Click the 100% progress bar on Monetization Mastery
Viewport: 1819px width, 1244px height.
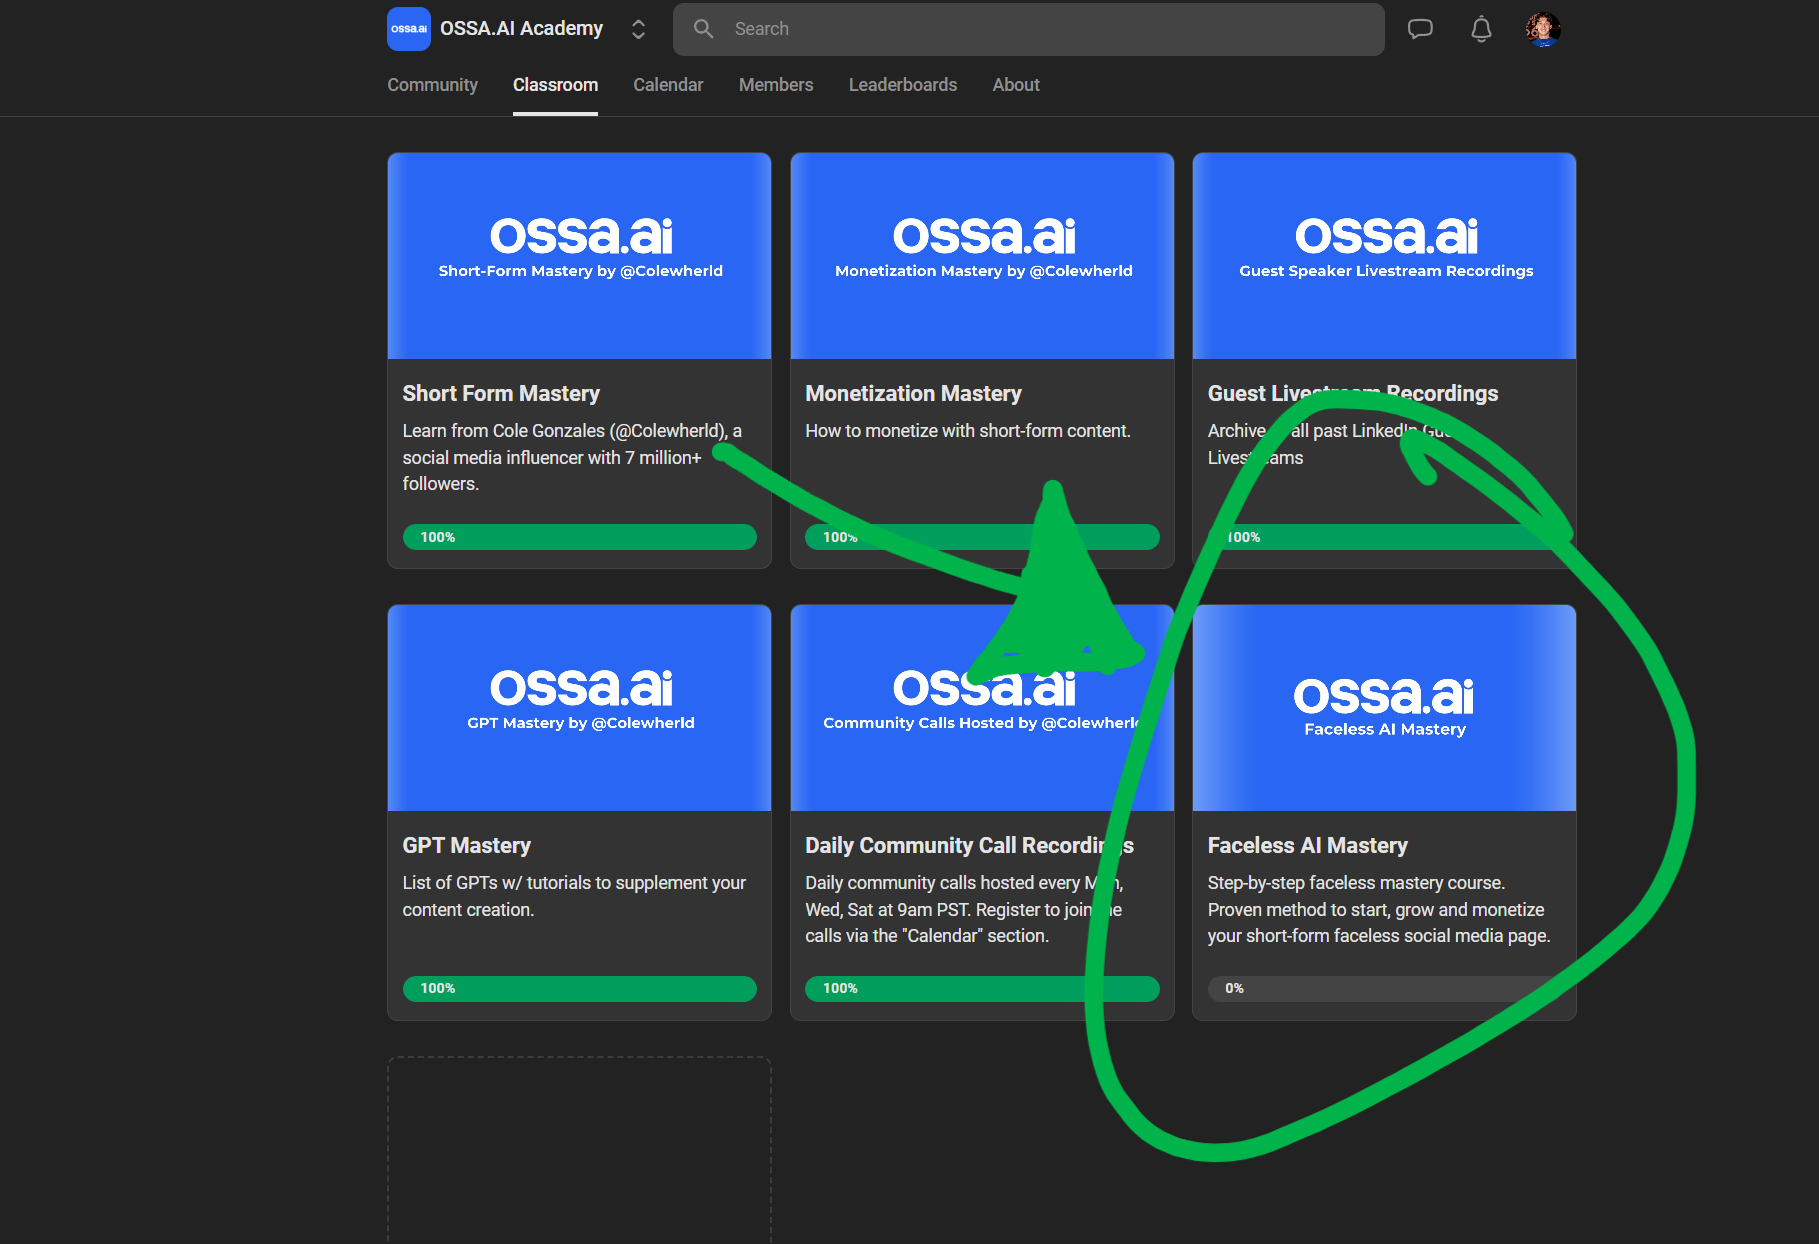pos(981,537)
